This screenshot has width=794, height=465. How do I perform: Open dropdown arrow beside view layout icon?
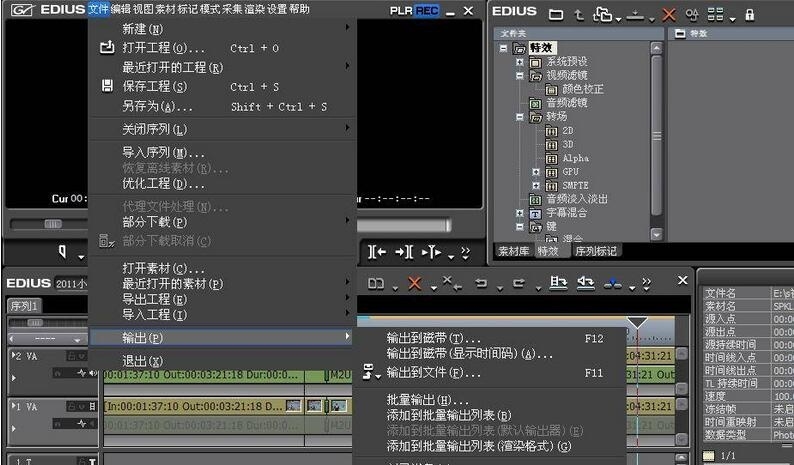click(732, 19)
